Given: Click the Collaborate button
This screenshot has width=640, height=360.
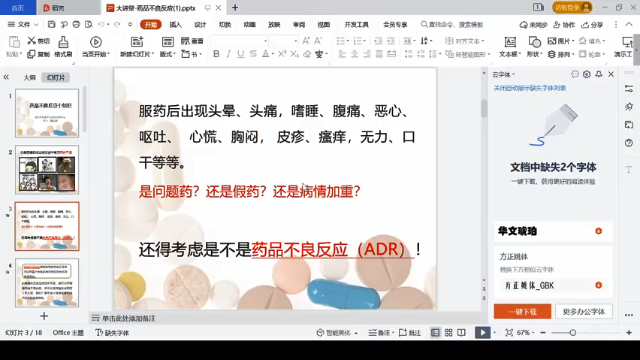Looking at the screenshot, I should click(564, 25).
